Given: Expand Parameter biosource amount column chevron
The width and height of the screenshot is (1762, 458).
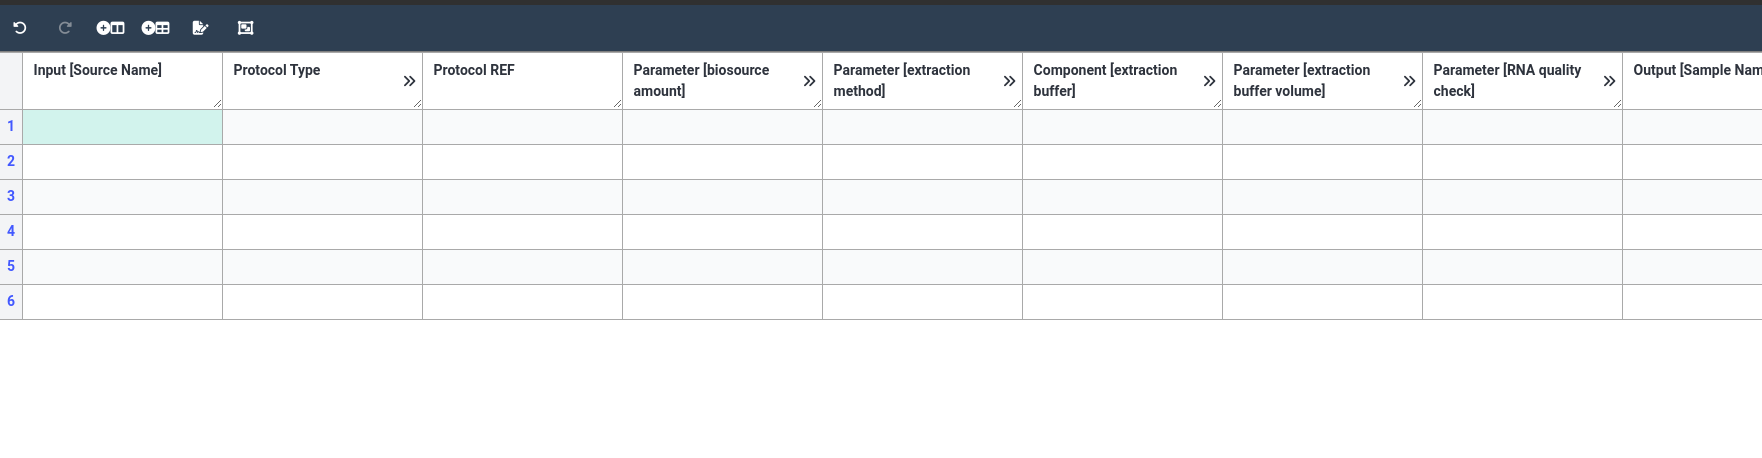Looking at the screenshot, I should click(809, 81).
